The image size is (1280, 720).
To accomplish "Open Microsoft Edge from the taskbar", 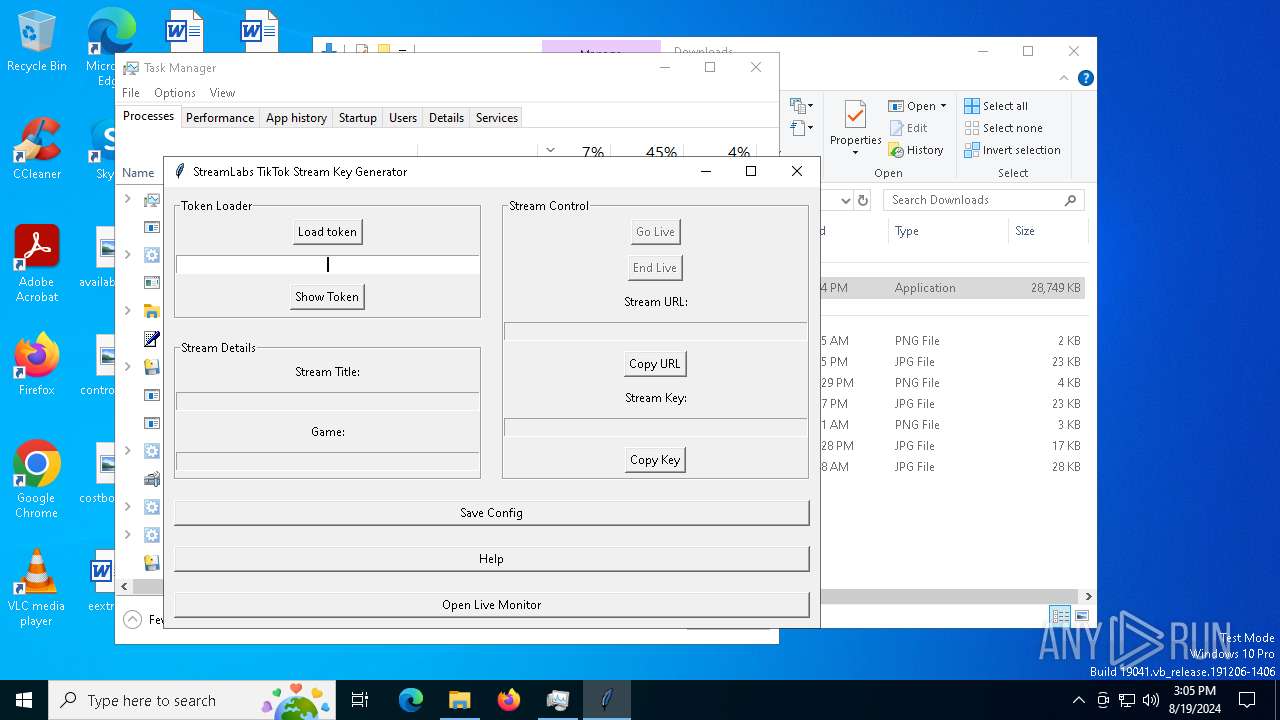I will point(411,700).
